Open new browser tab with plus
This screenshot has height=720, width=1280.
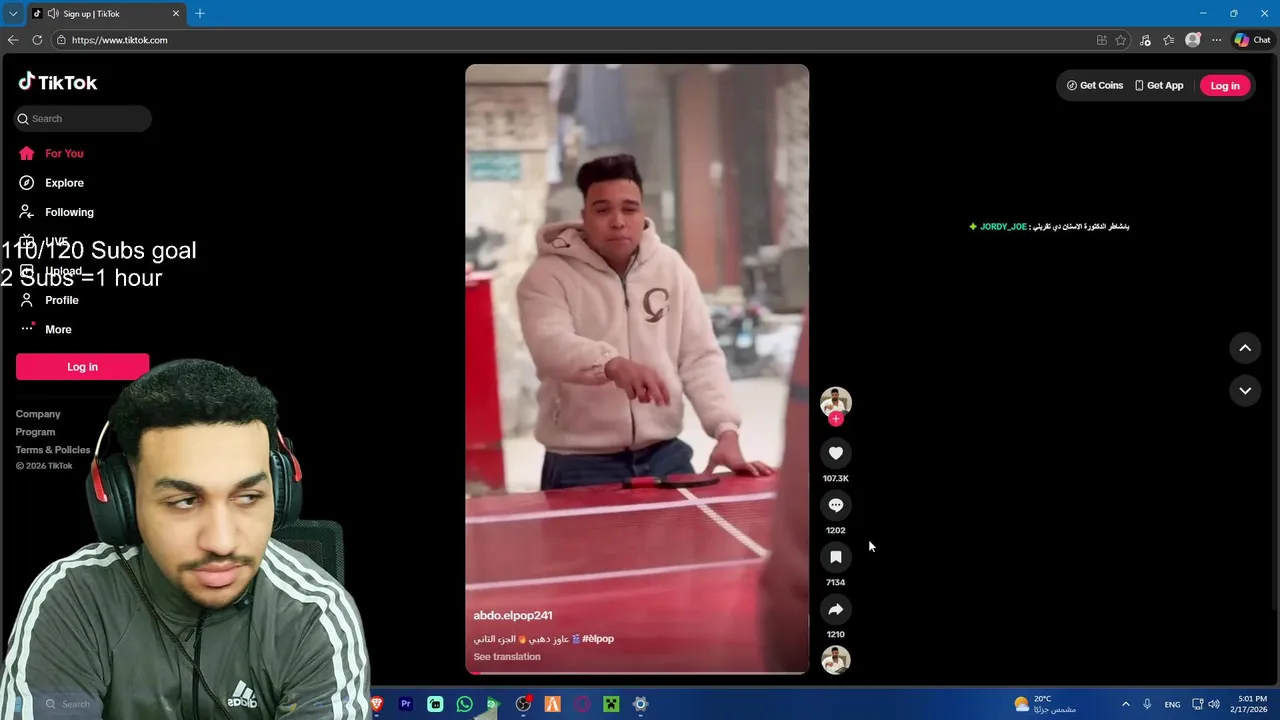coord(200,13)
